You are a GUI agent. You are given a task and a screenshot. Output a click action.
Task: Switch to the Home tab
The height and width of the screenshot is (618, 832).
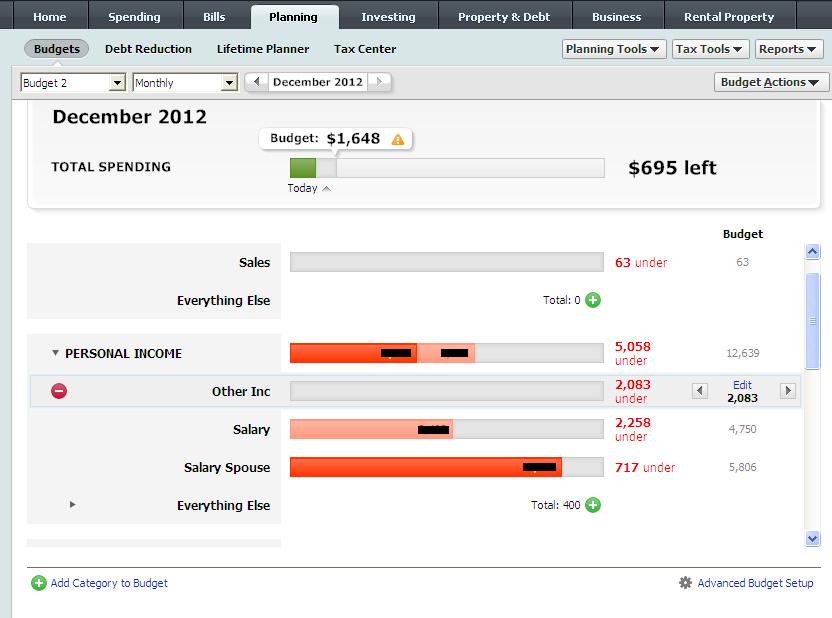click(50, 17)
